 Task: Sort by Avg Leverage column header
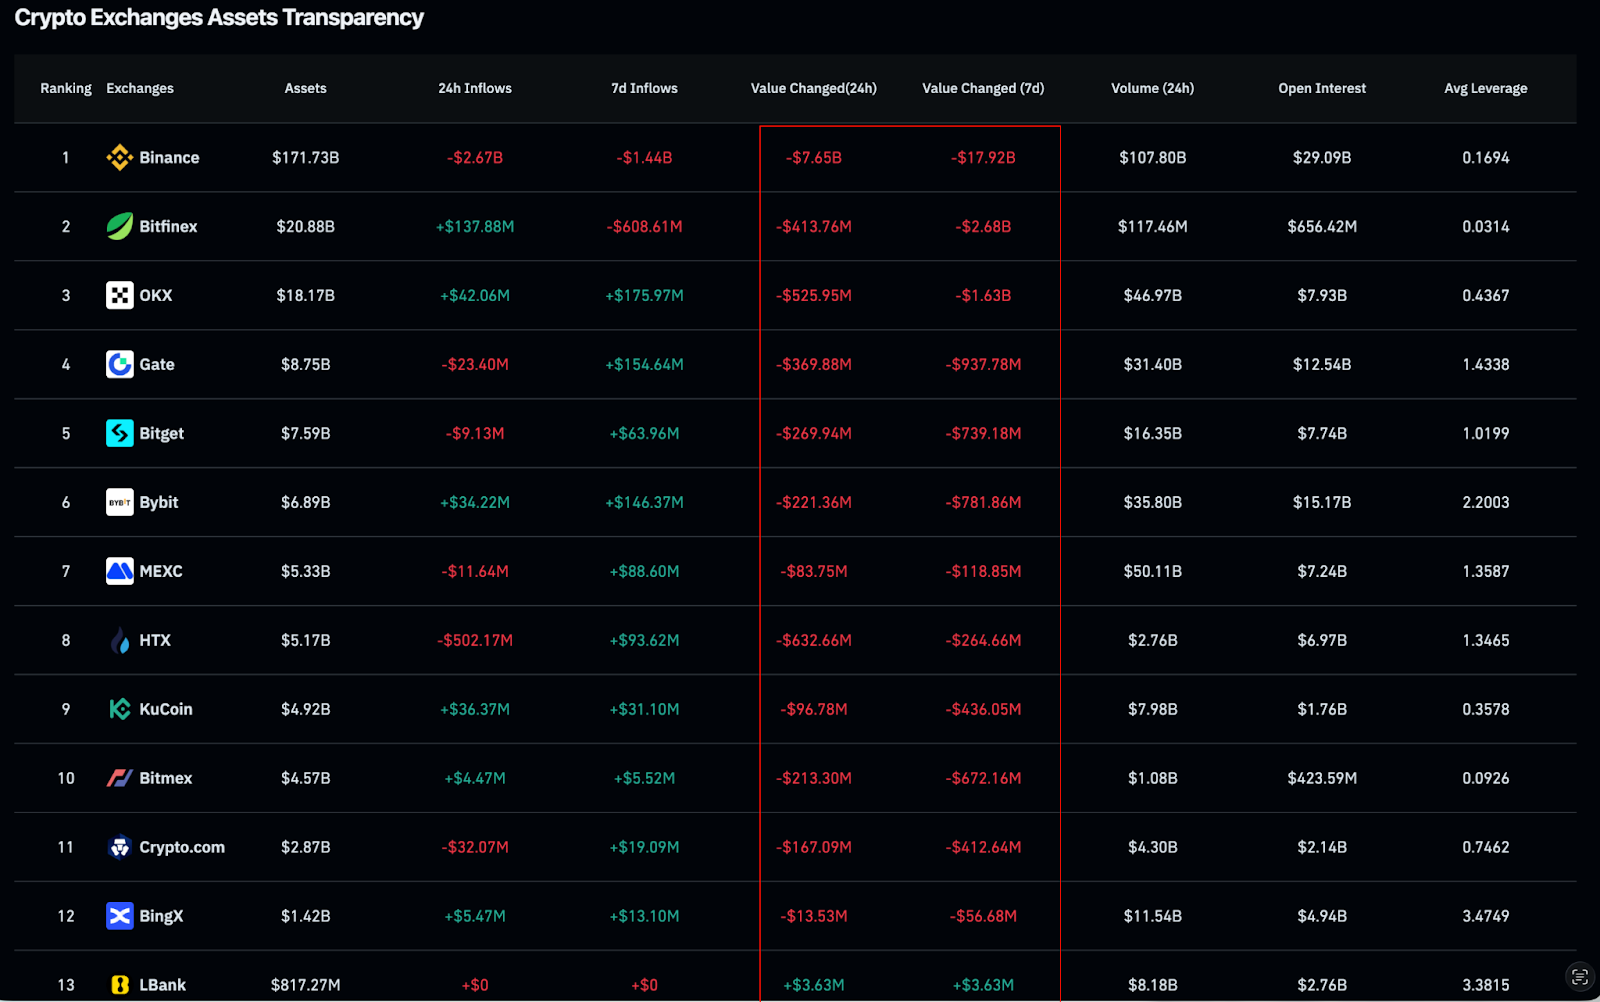coord(1485,89)
